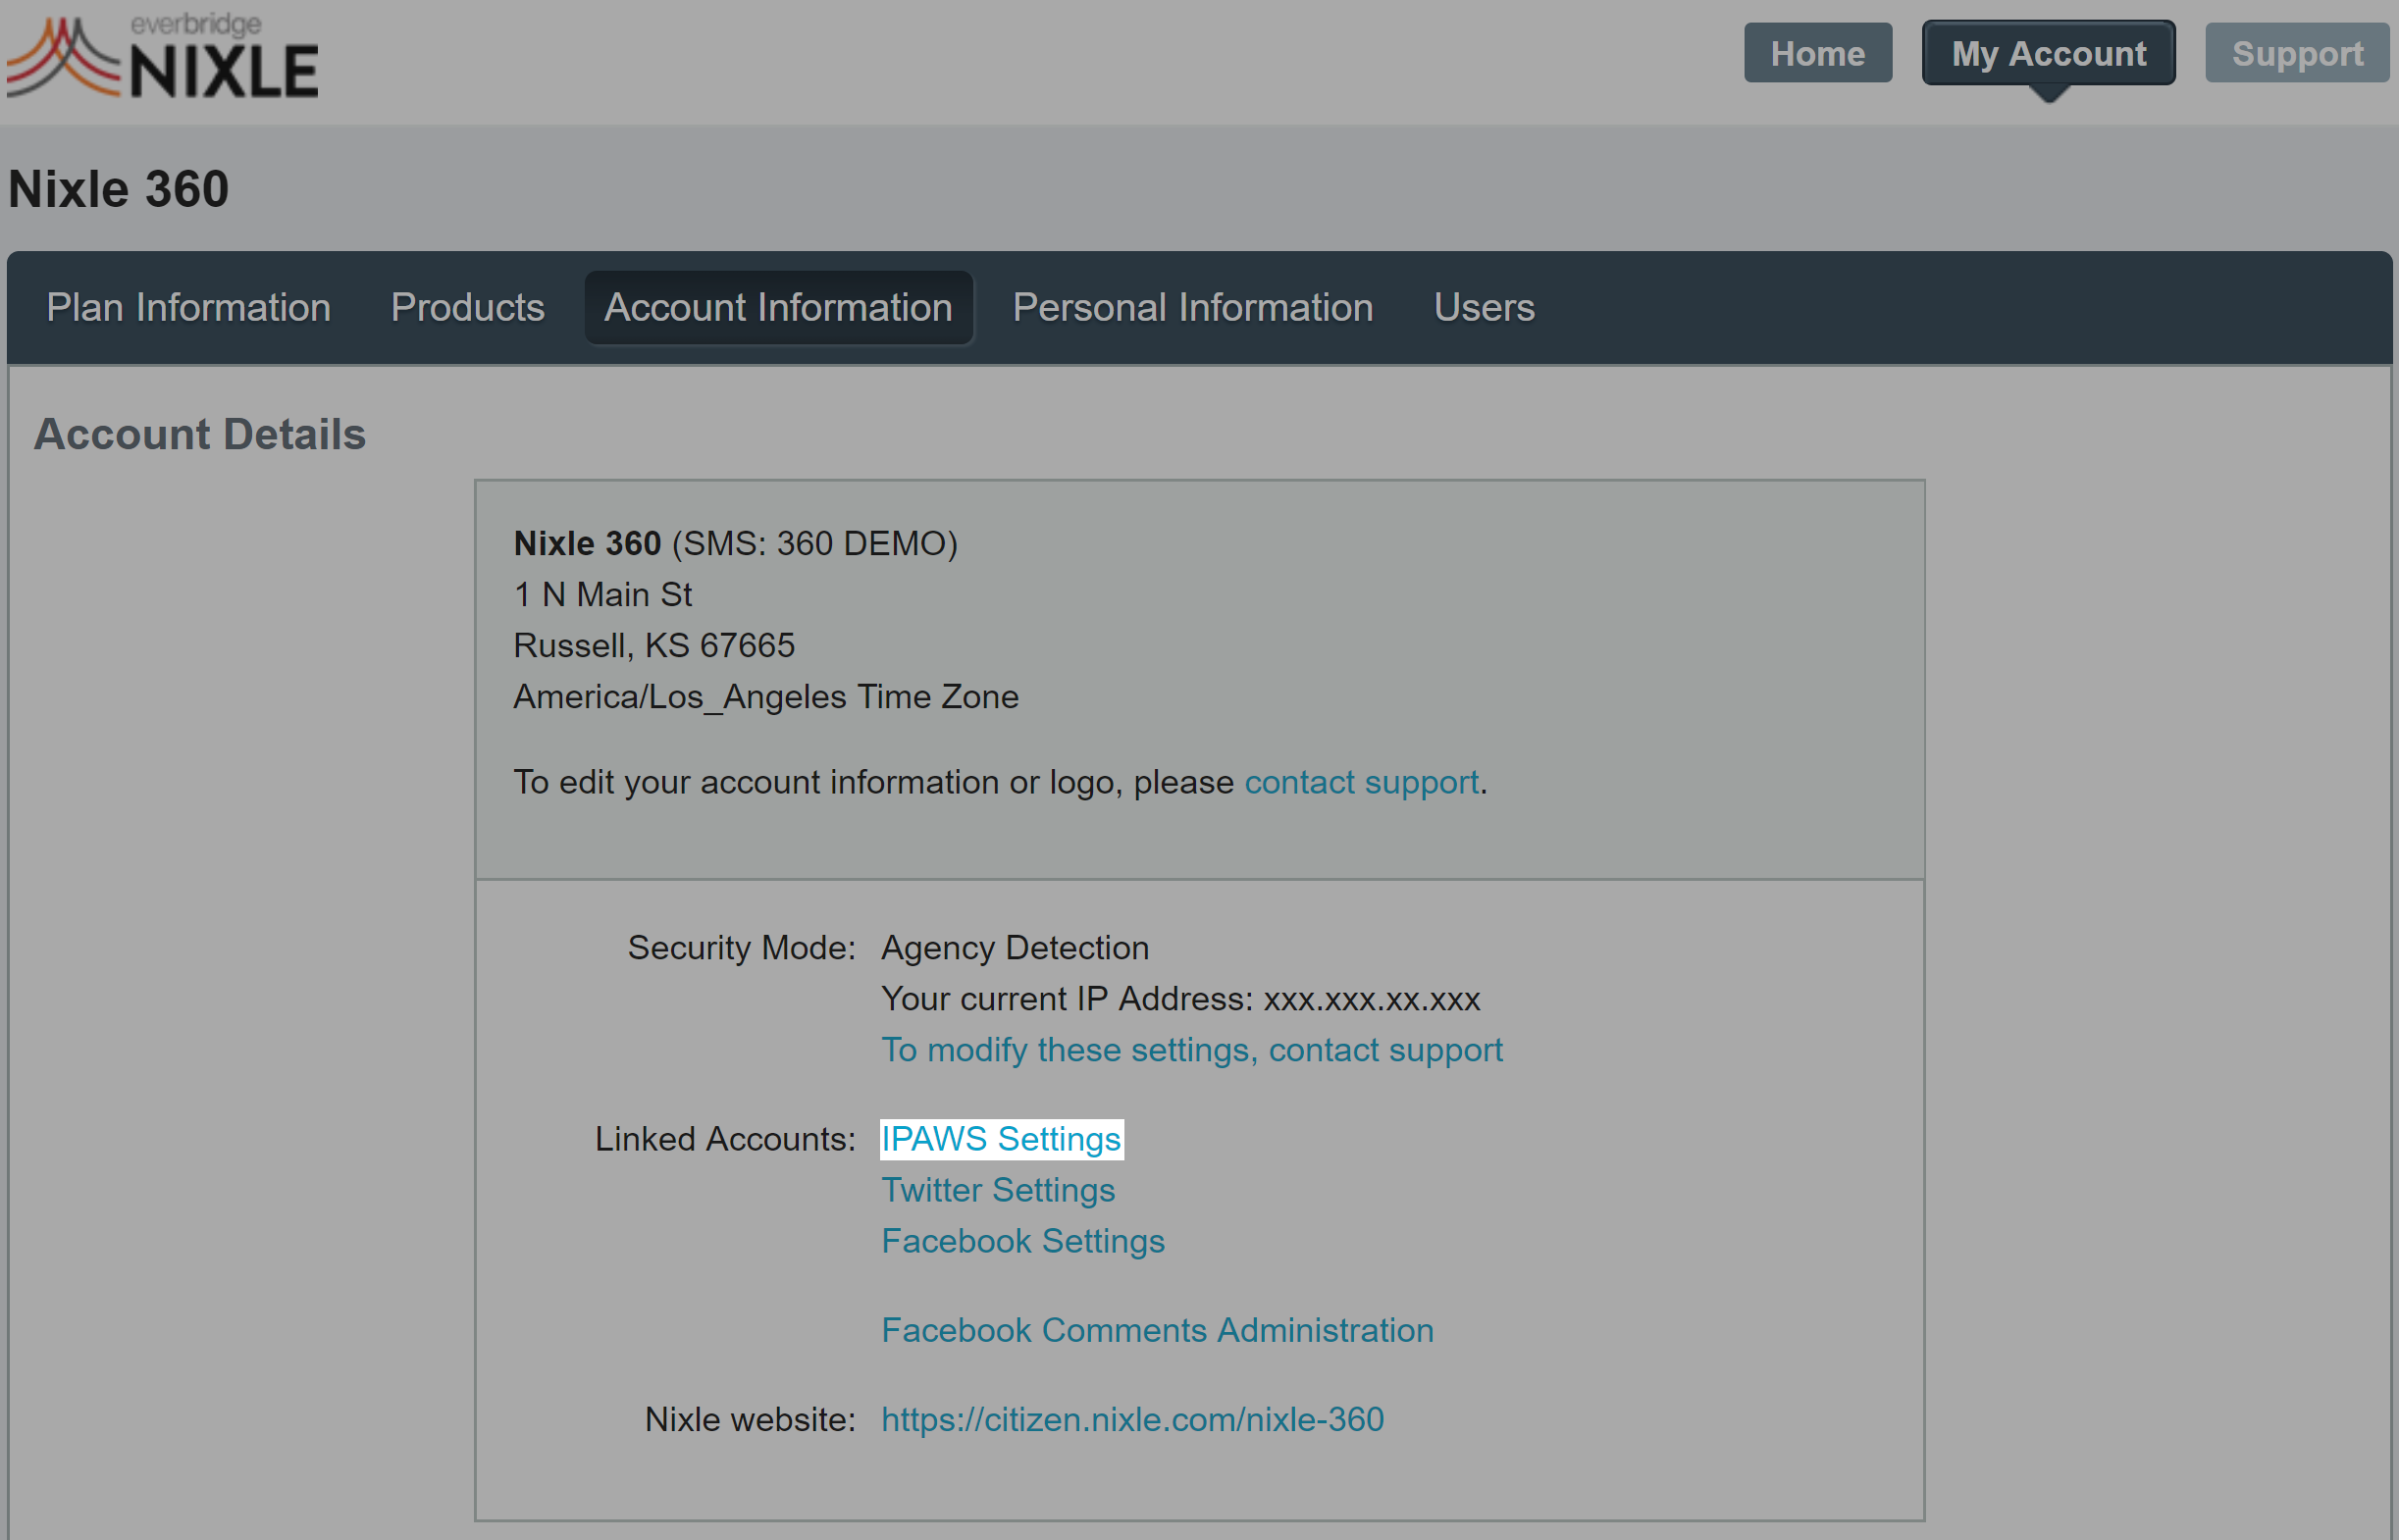Click the 'Nixle website:' label
The image size is (2399, 1540).
tap(750, 1419)
